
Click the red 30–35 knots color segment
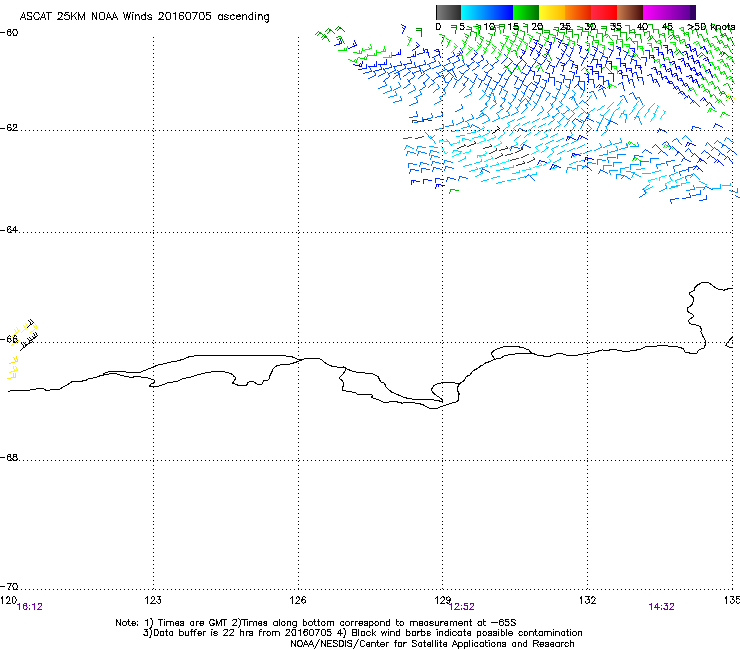[x=604, y=12]
